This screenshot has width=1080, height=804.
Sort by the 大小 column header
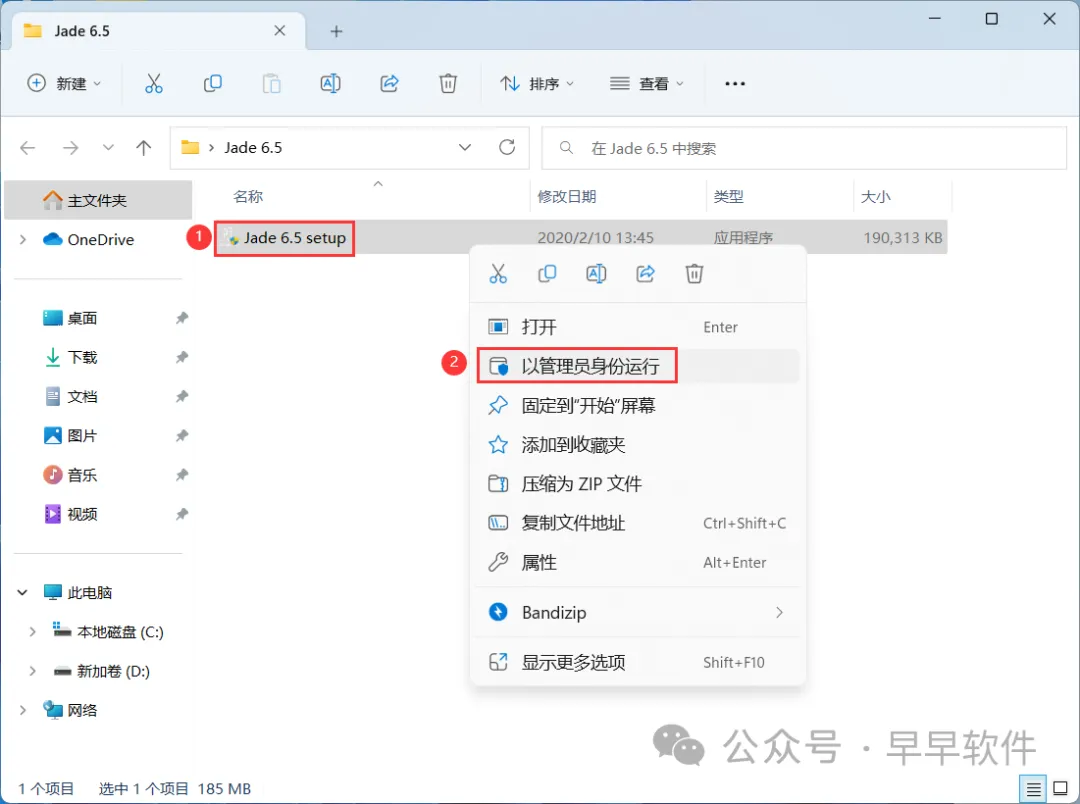[x=875, y=196]
